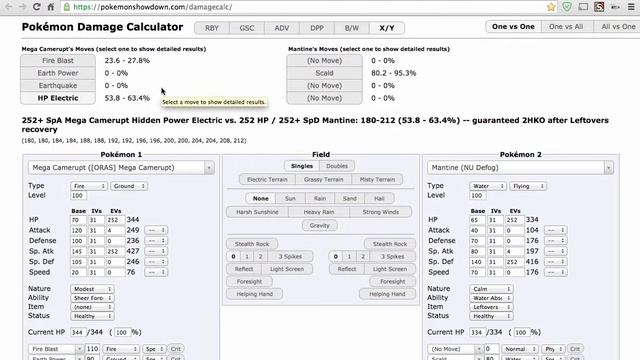Choose All vs One mode
Image resolution: width=640 pixels, height=360 pixels.
coord(618,27)
